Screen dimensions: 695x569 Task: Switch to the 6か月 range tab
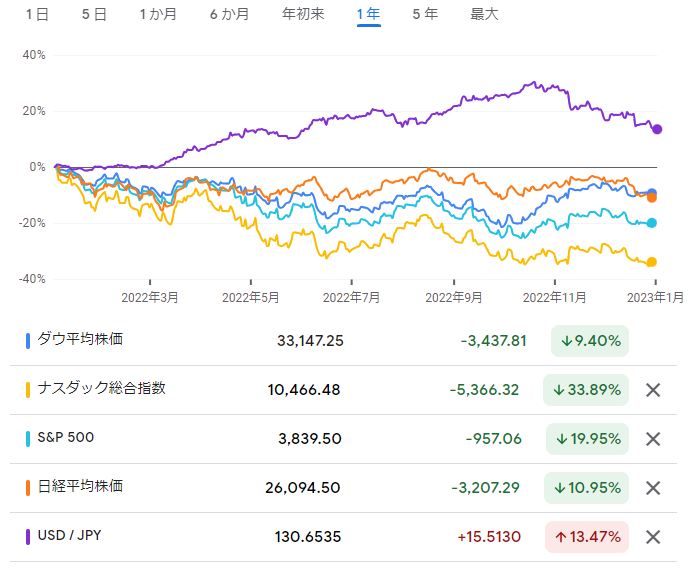[230, 14]
